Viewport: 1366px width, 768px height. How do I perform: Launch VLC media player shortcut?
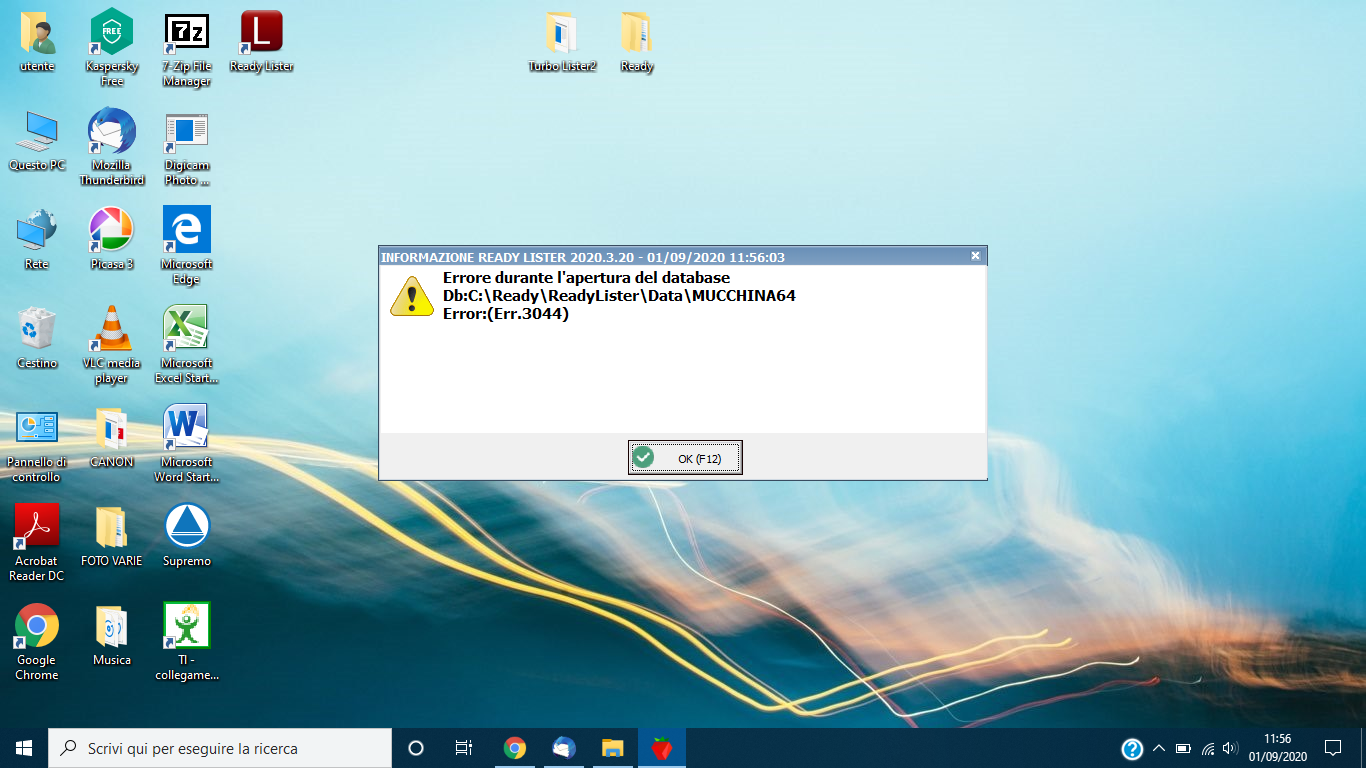point(112,345)
